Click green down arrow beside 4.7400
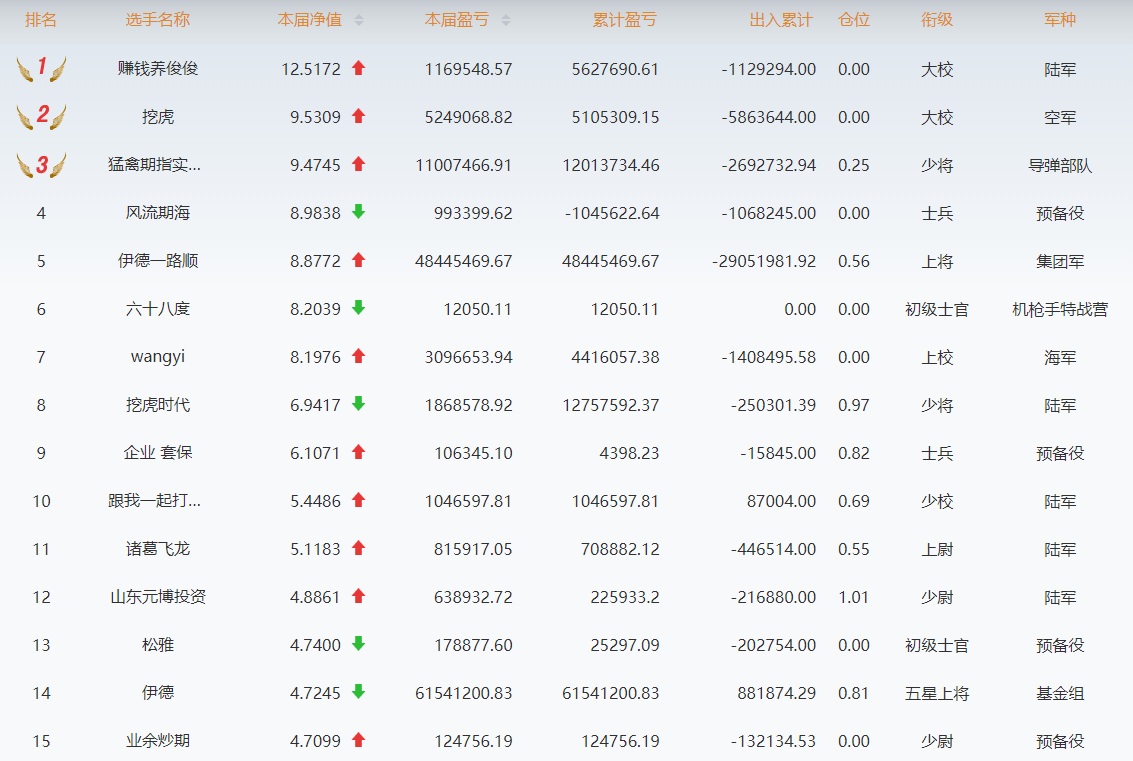1133x761 pixels. [x=358, y=644]
